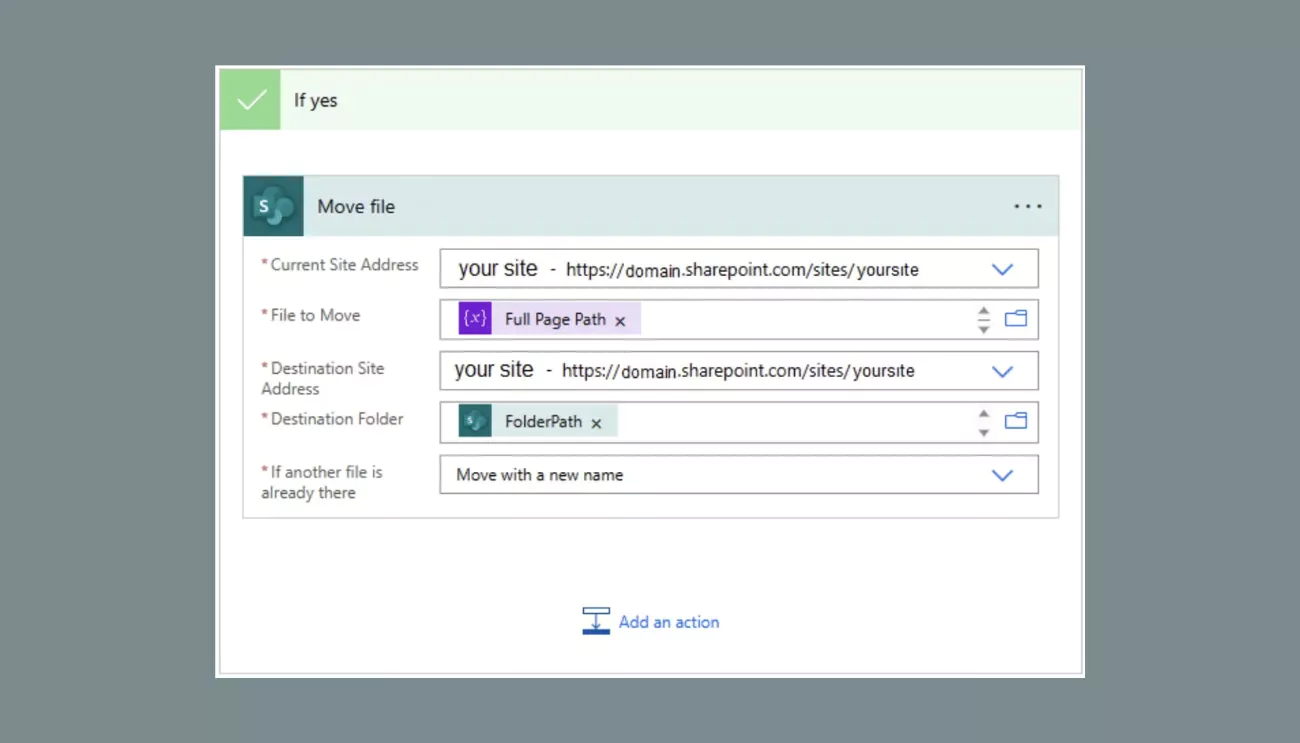The height and width of the screenshot is (743, 1300).
Task: Open the Move file ellipsis options menu
Action: (x=1028, y=206)
